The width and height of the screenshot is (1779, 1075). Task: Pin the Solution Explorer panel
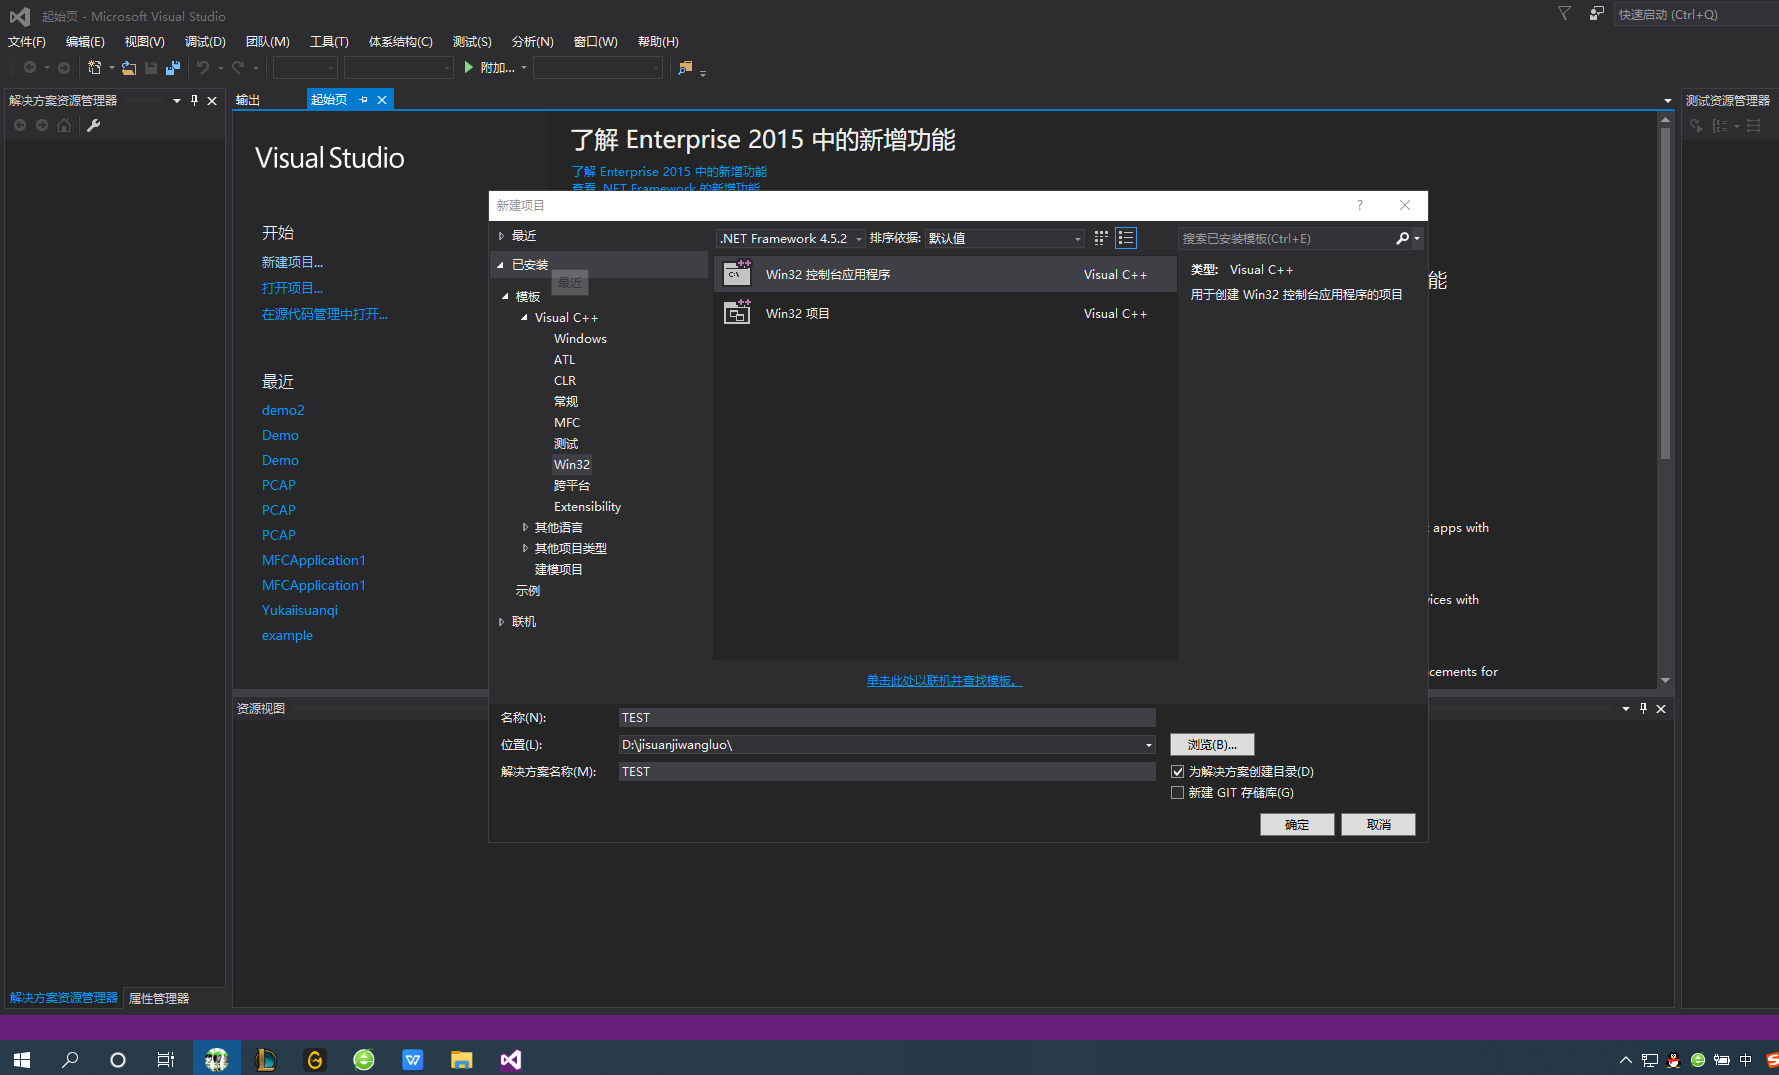pyautogui.click(x=194, y=100)
